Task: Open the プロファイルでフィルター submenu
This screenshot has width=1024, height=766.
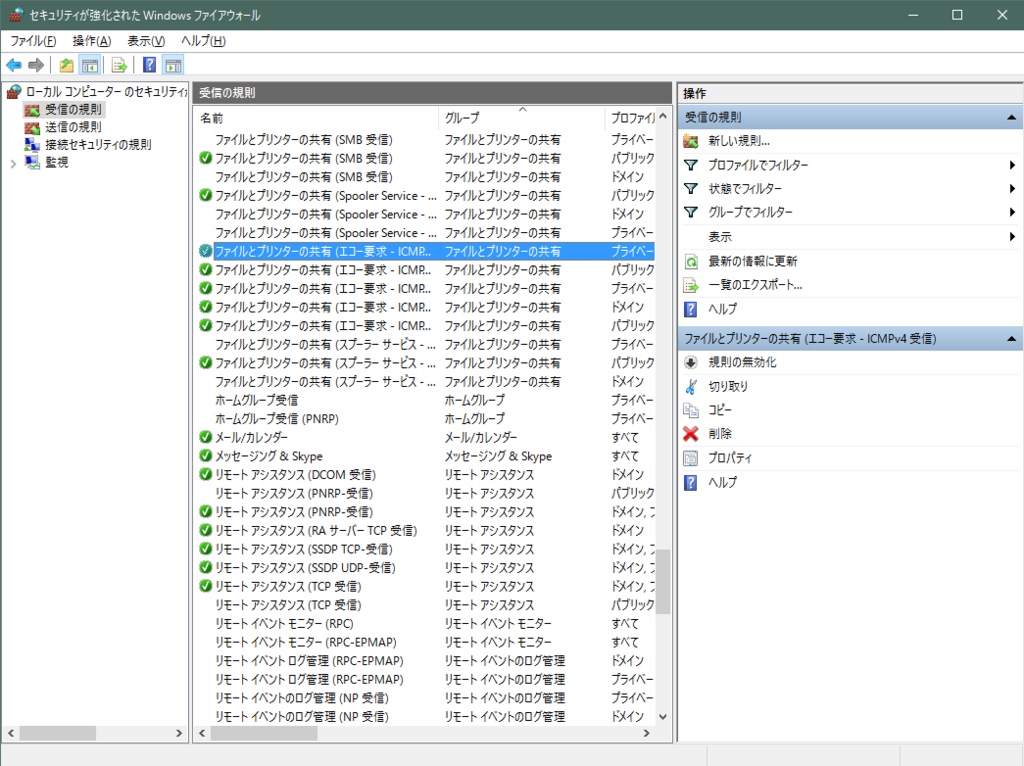Action: (850, 165)
